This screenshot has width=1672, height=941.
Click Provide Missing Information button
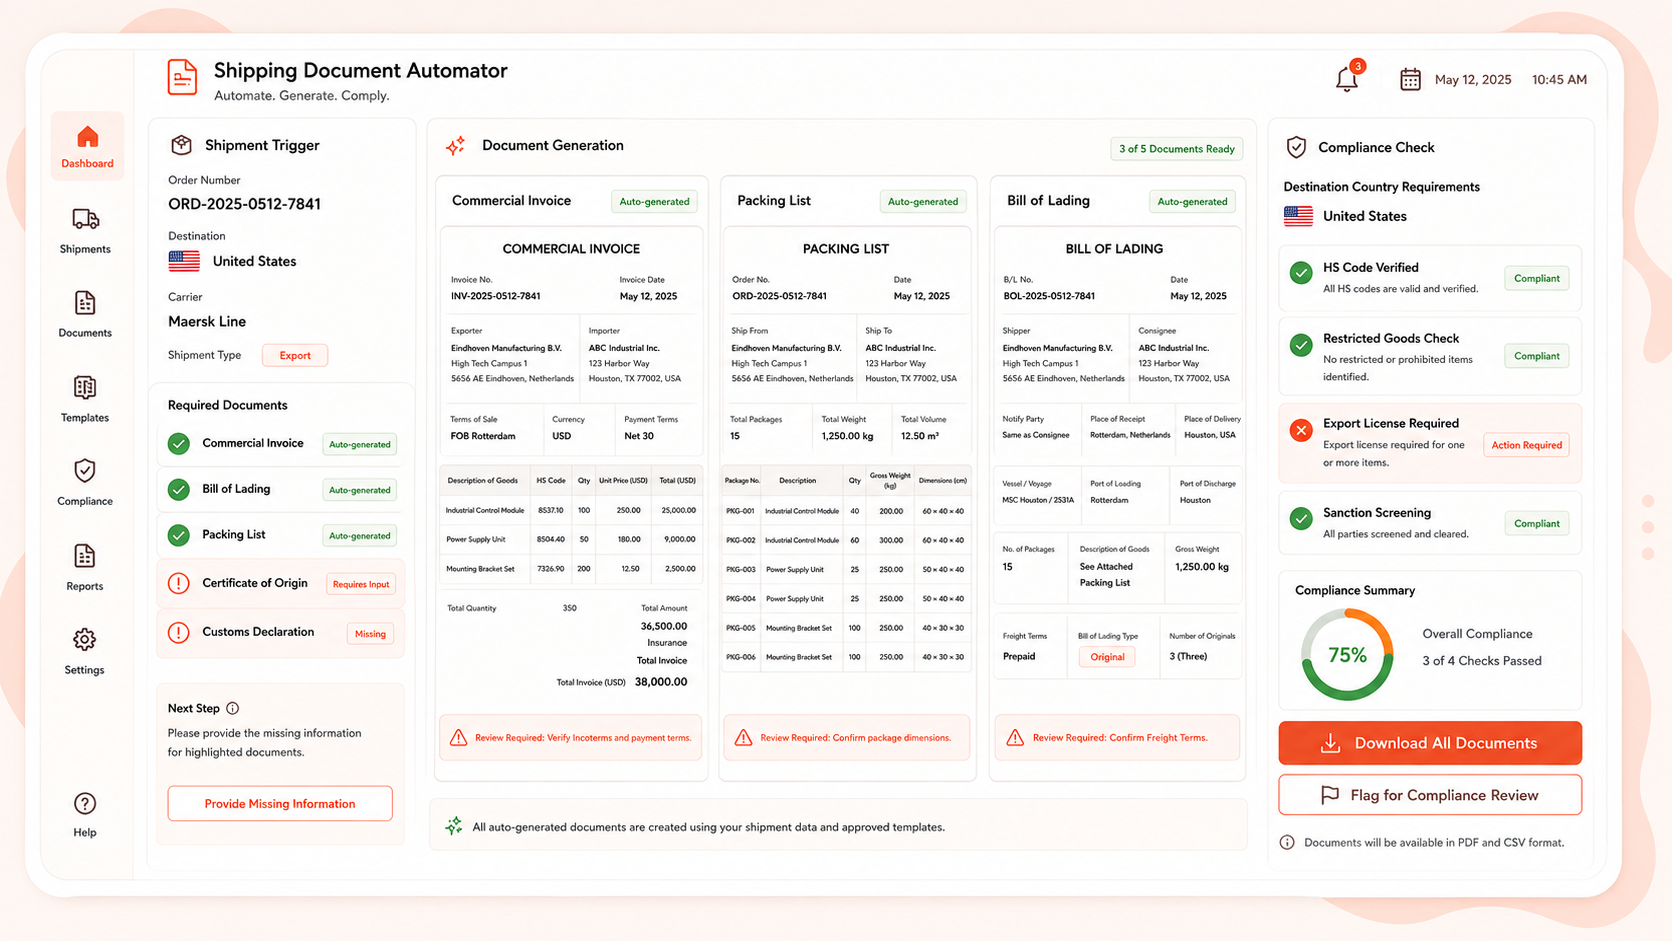(x=280, y=804)
